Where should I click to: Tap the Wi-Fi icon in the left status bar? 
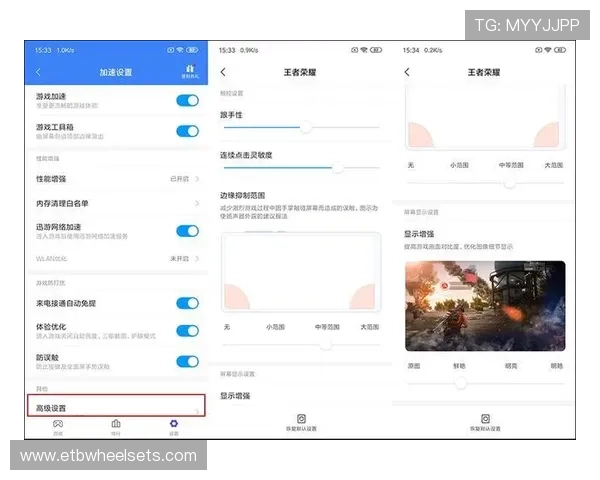coord(180,50)
